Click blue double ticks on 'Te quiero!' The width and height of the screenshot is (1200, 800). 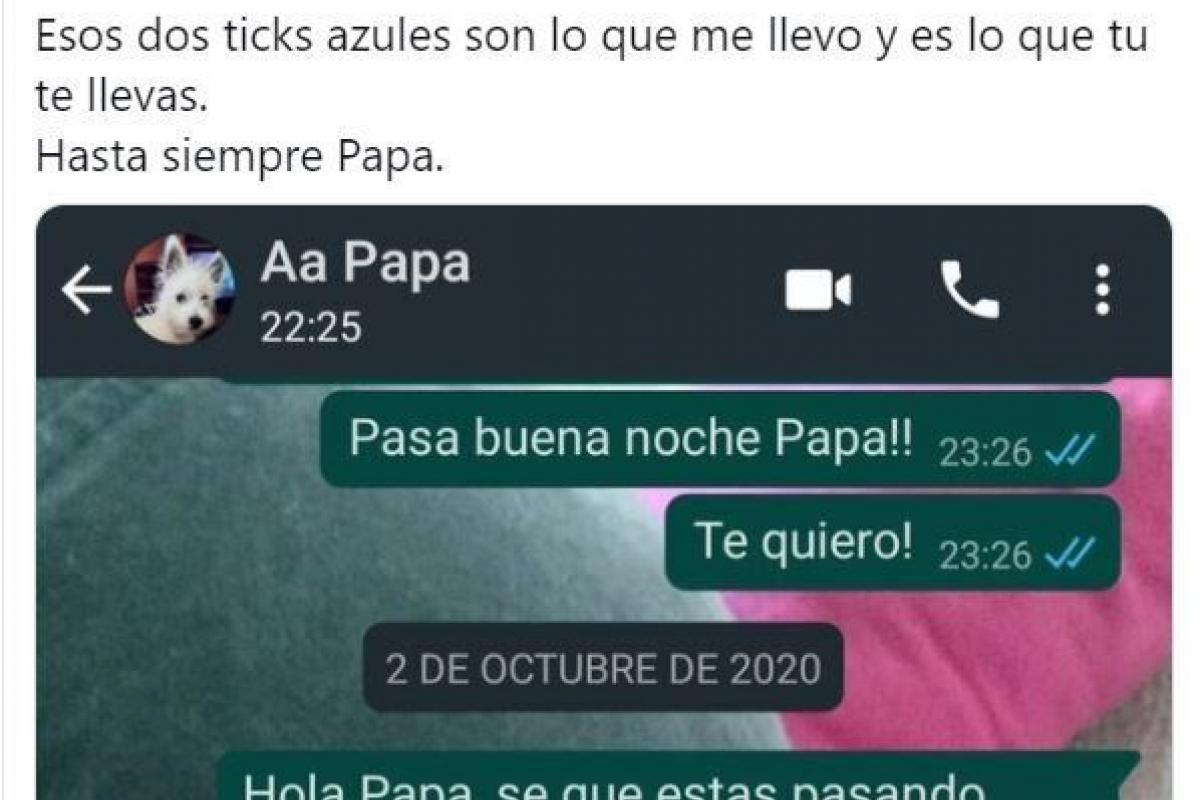coord(1069,553)
